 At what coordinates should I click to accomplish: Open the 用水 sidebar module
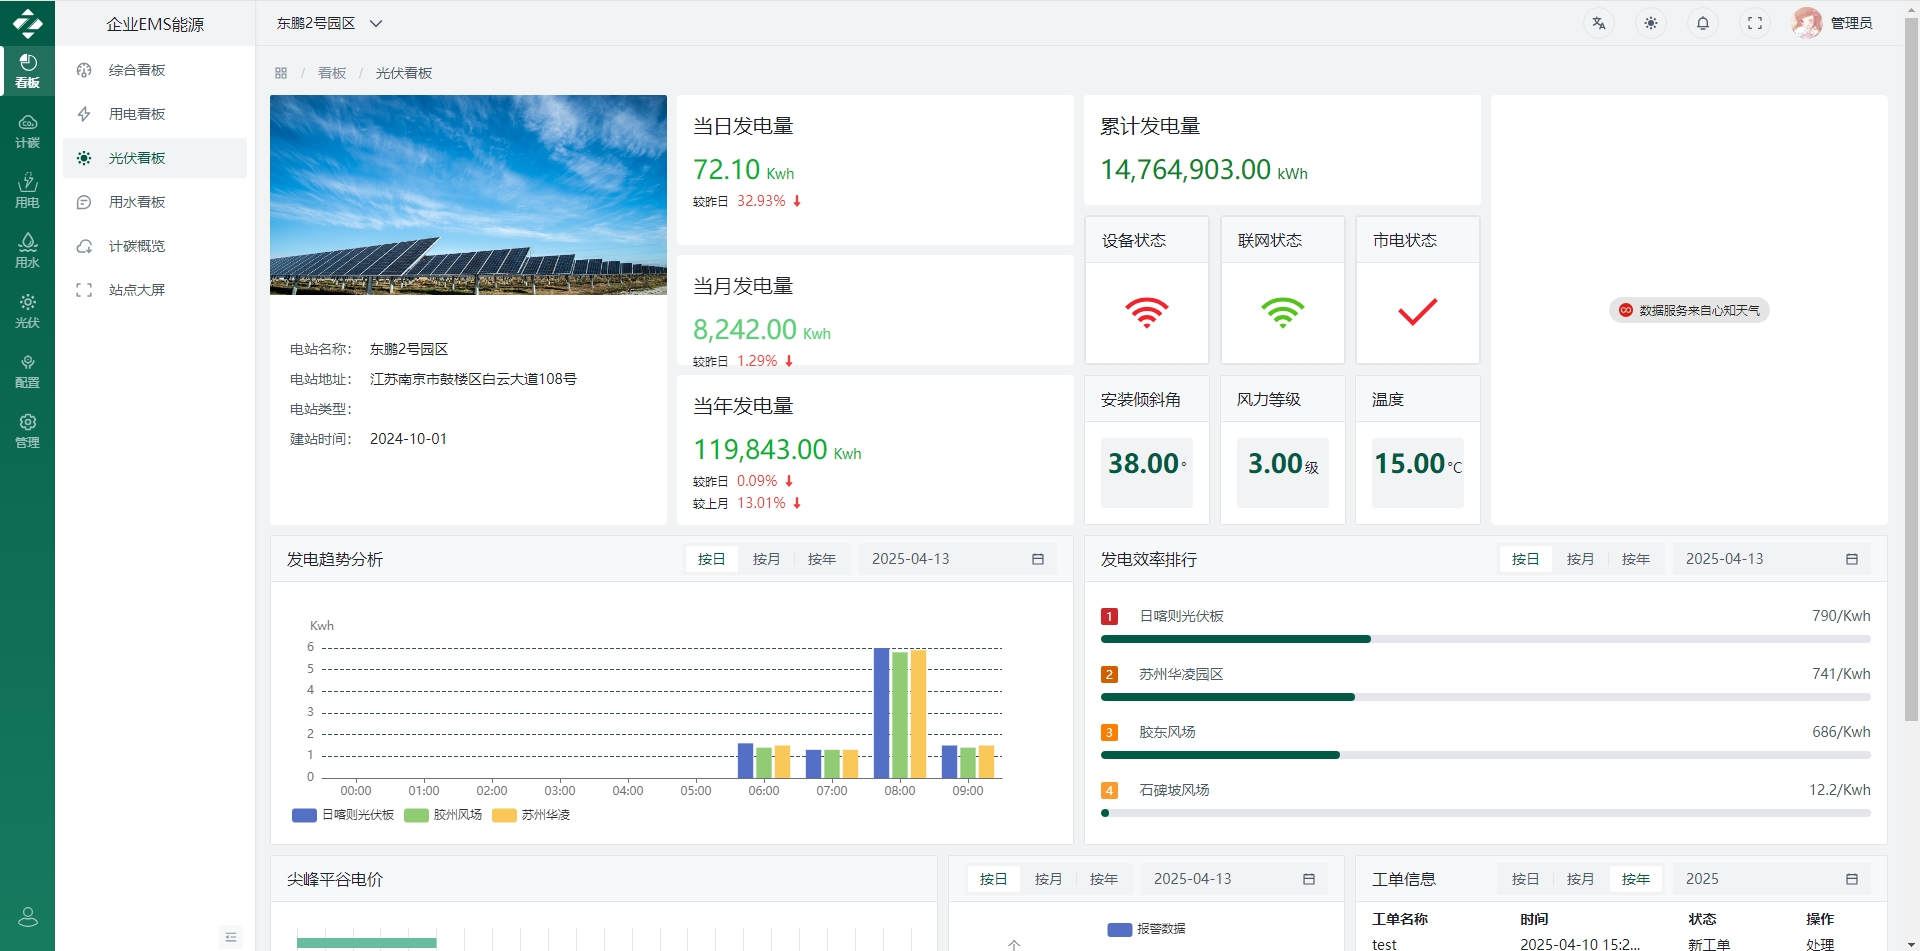pyautogui.click(x=27, y=251)
